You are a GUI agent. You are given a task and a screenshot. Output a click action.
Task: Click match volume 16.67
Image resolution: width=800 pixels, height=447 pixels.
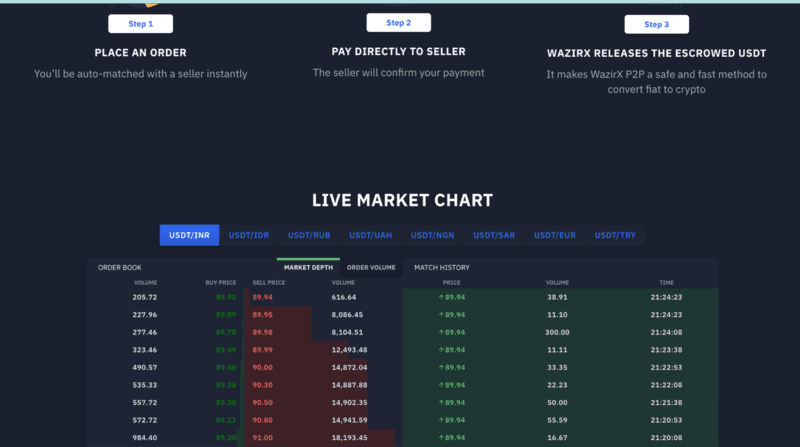coord(557,438)
